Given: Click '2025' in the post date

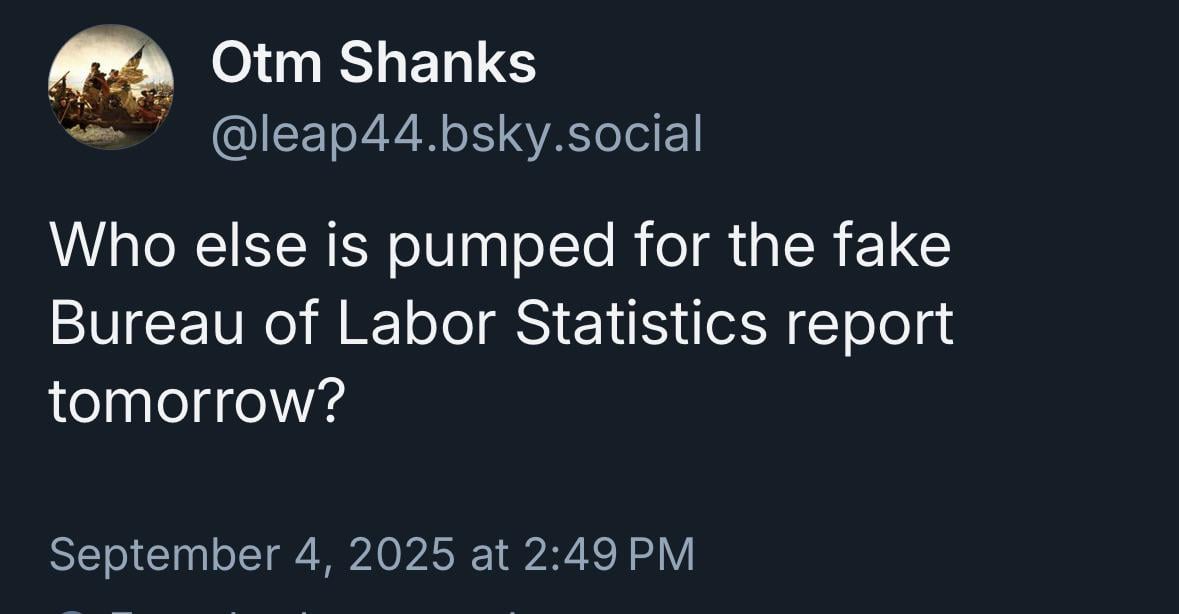Looking at the screenshot, I should (x=401, y=554).
